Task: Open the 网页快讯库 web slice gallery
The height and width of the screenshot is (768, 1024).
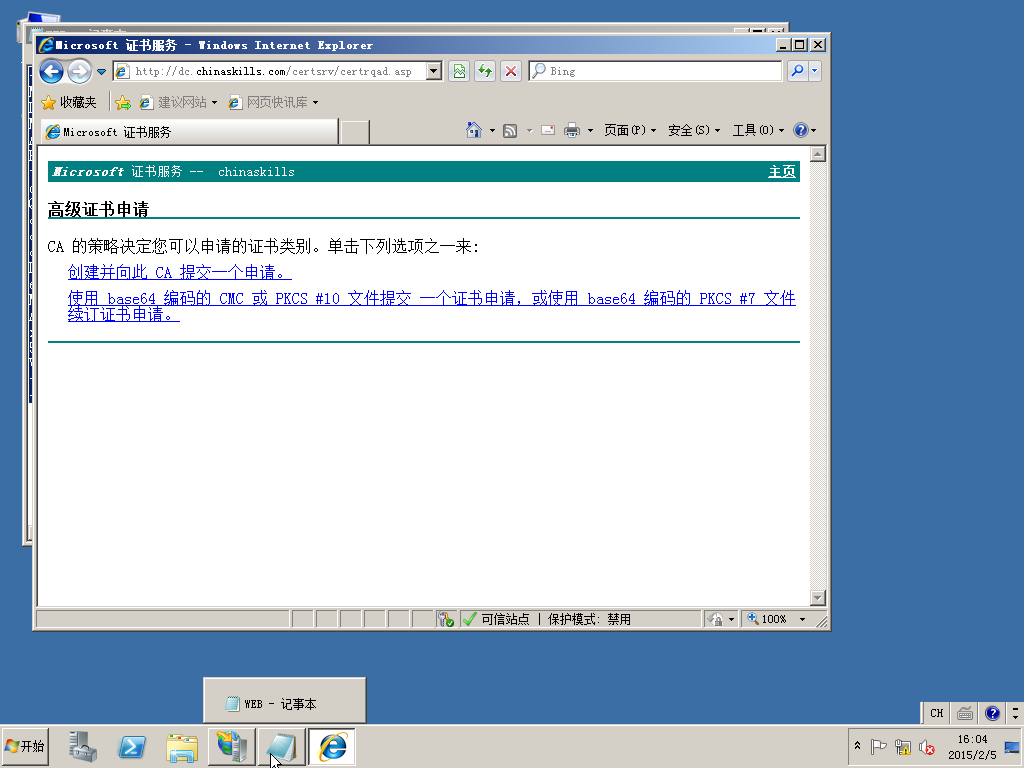Action: (274, 103)
